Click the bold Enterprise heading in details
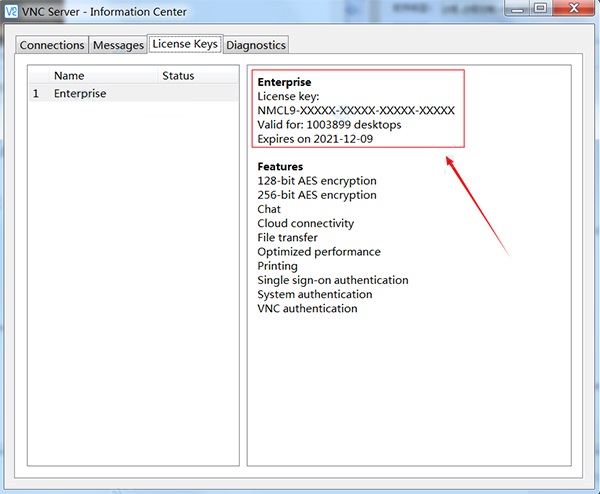 point(284,82)
